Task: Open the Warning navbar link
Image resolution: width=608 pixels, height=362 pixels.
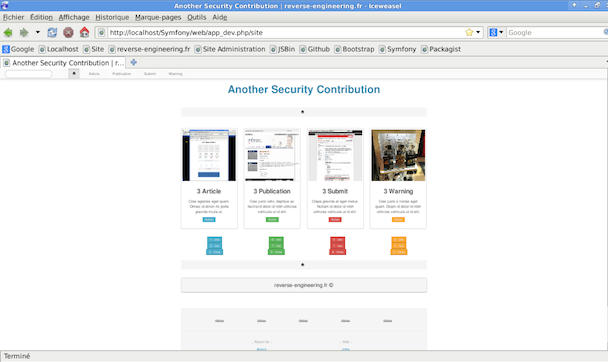Action: click(175, 74)
